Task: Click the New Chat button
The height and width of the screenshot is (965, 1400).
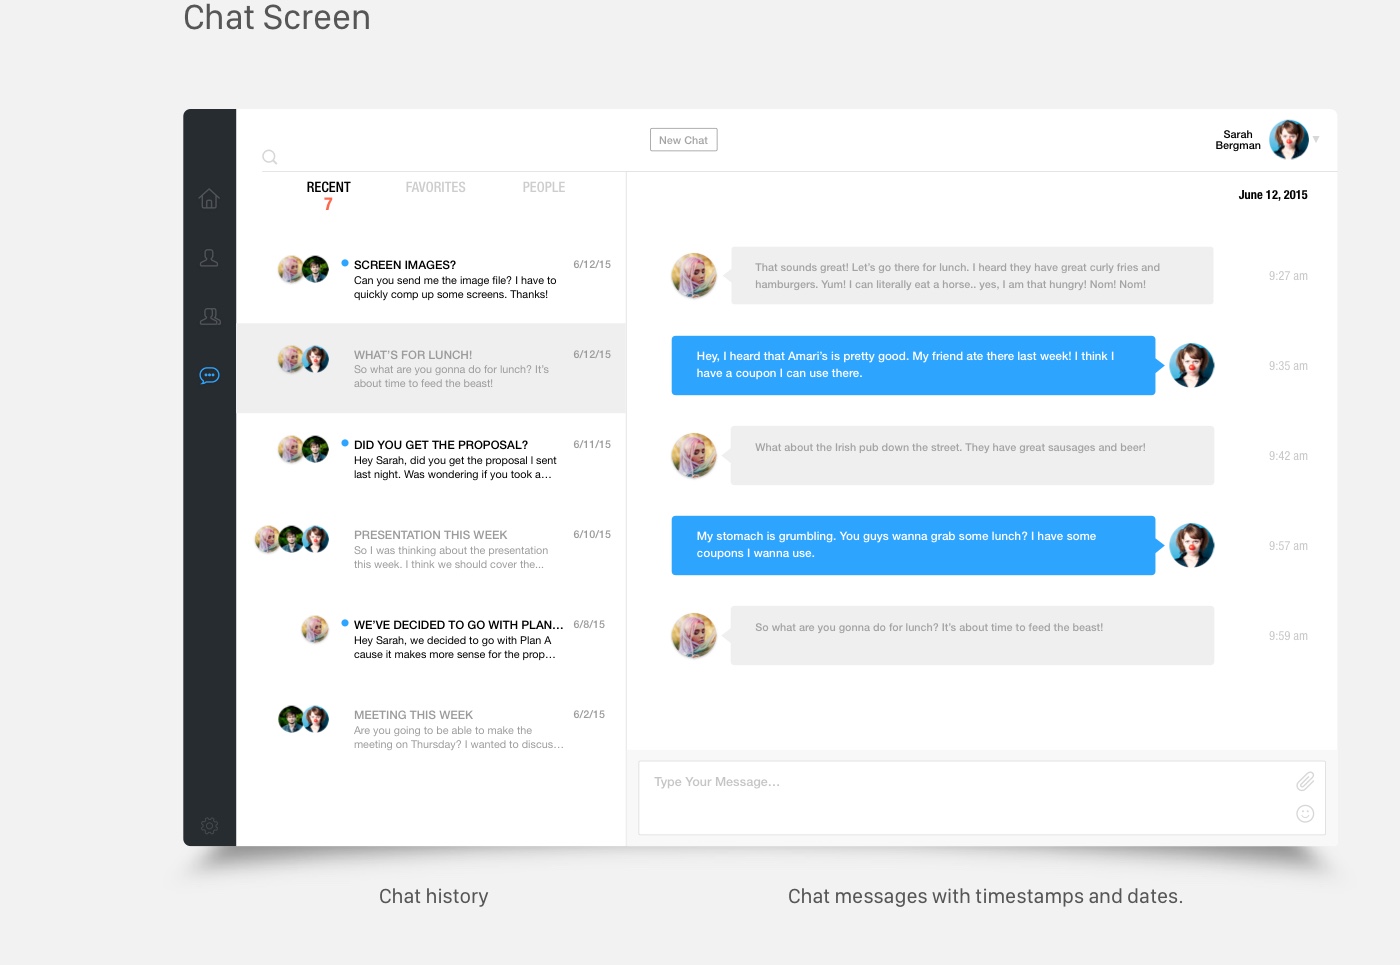Action: click(683, 140)
